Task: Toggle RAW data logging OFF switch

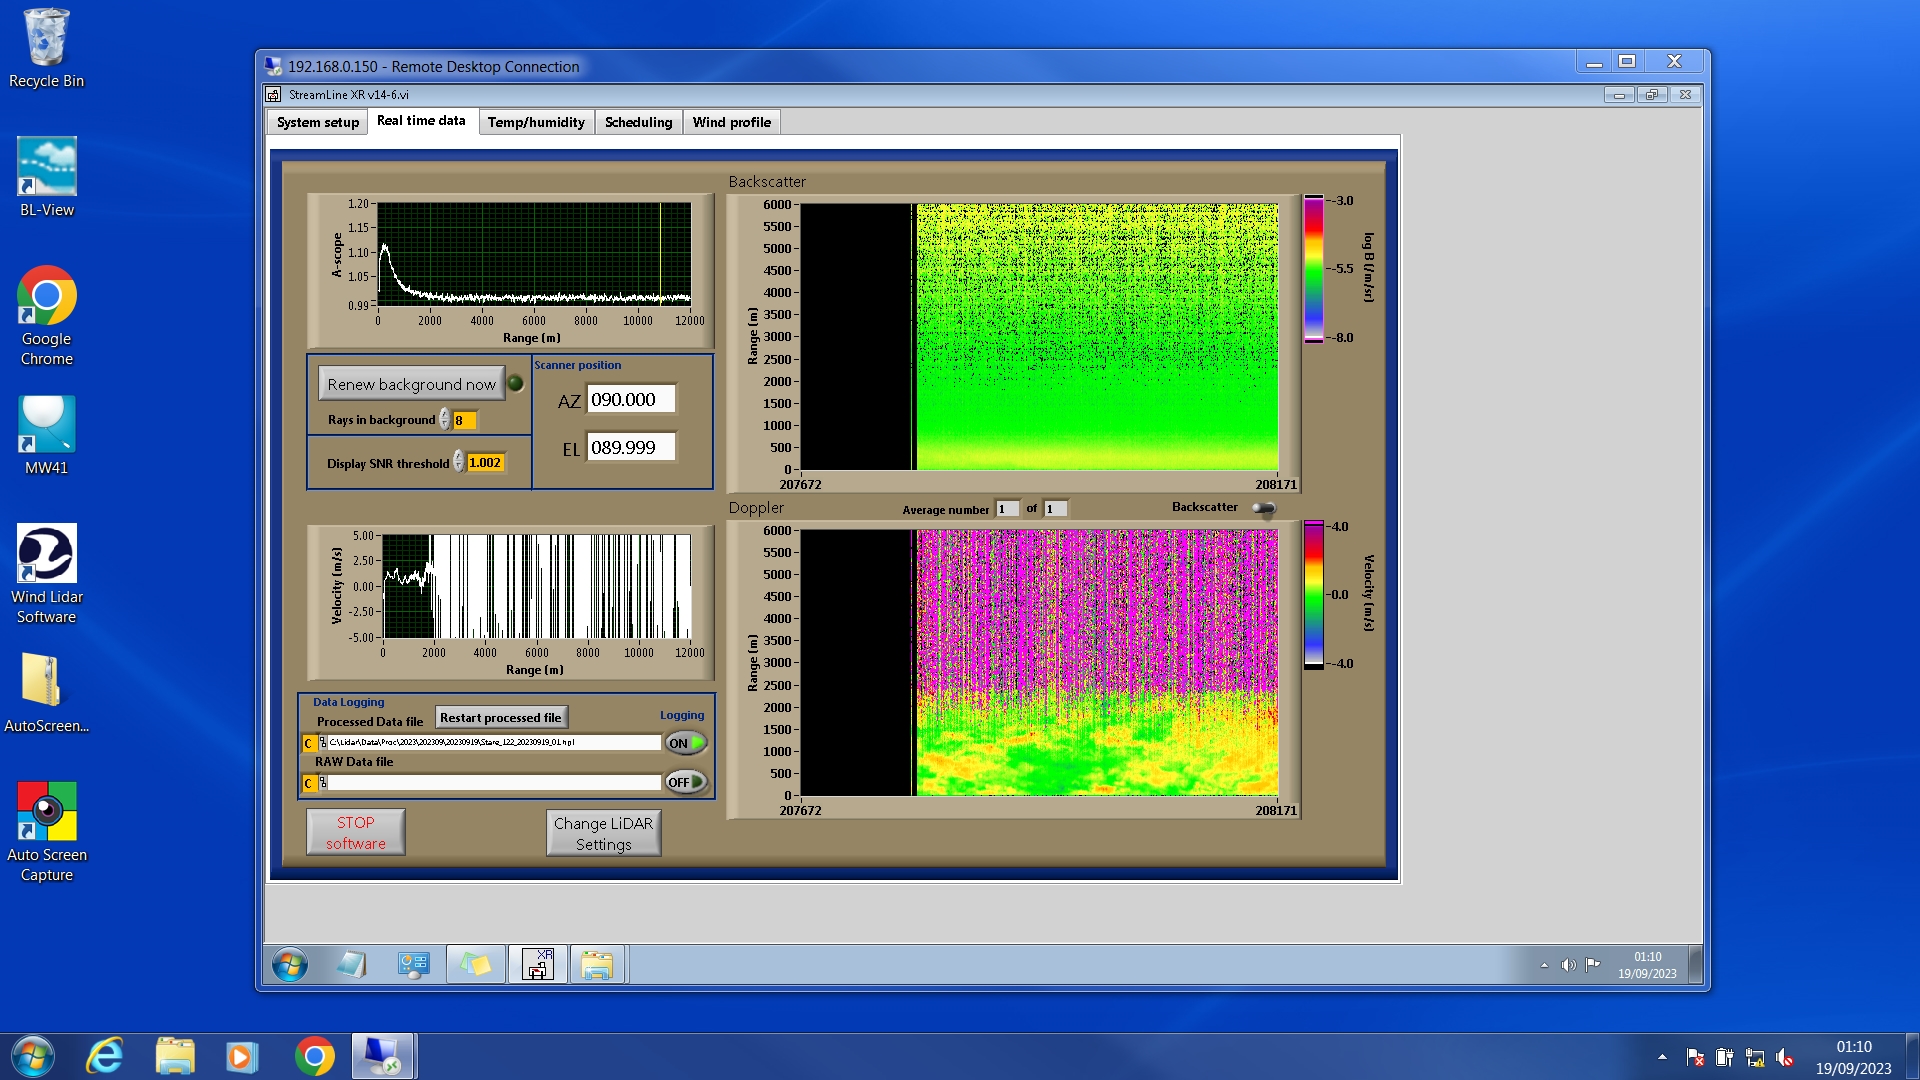Action: pos(686,782)
